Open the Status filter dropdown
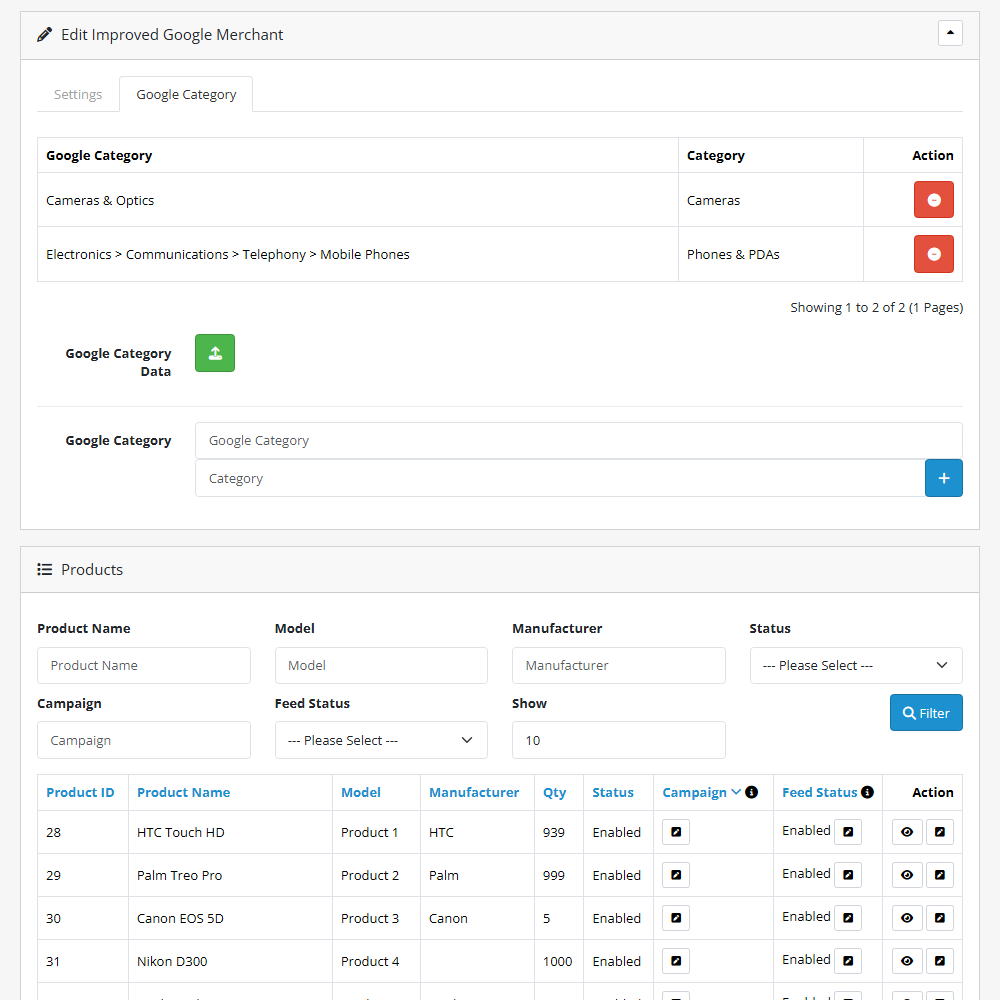This screenshot has width=1000, height=1000. pyautogui.click(x=855, y=665)
